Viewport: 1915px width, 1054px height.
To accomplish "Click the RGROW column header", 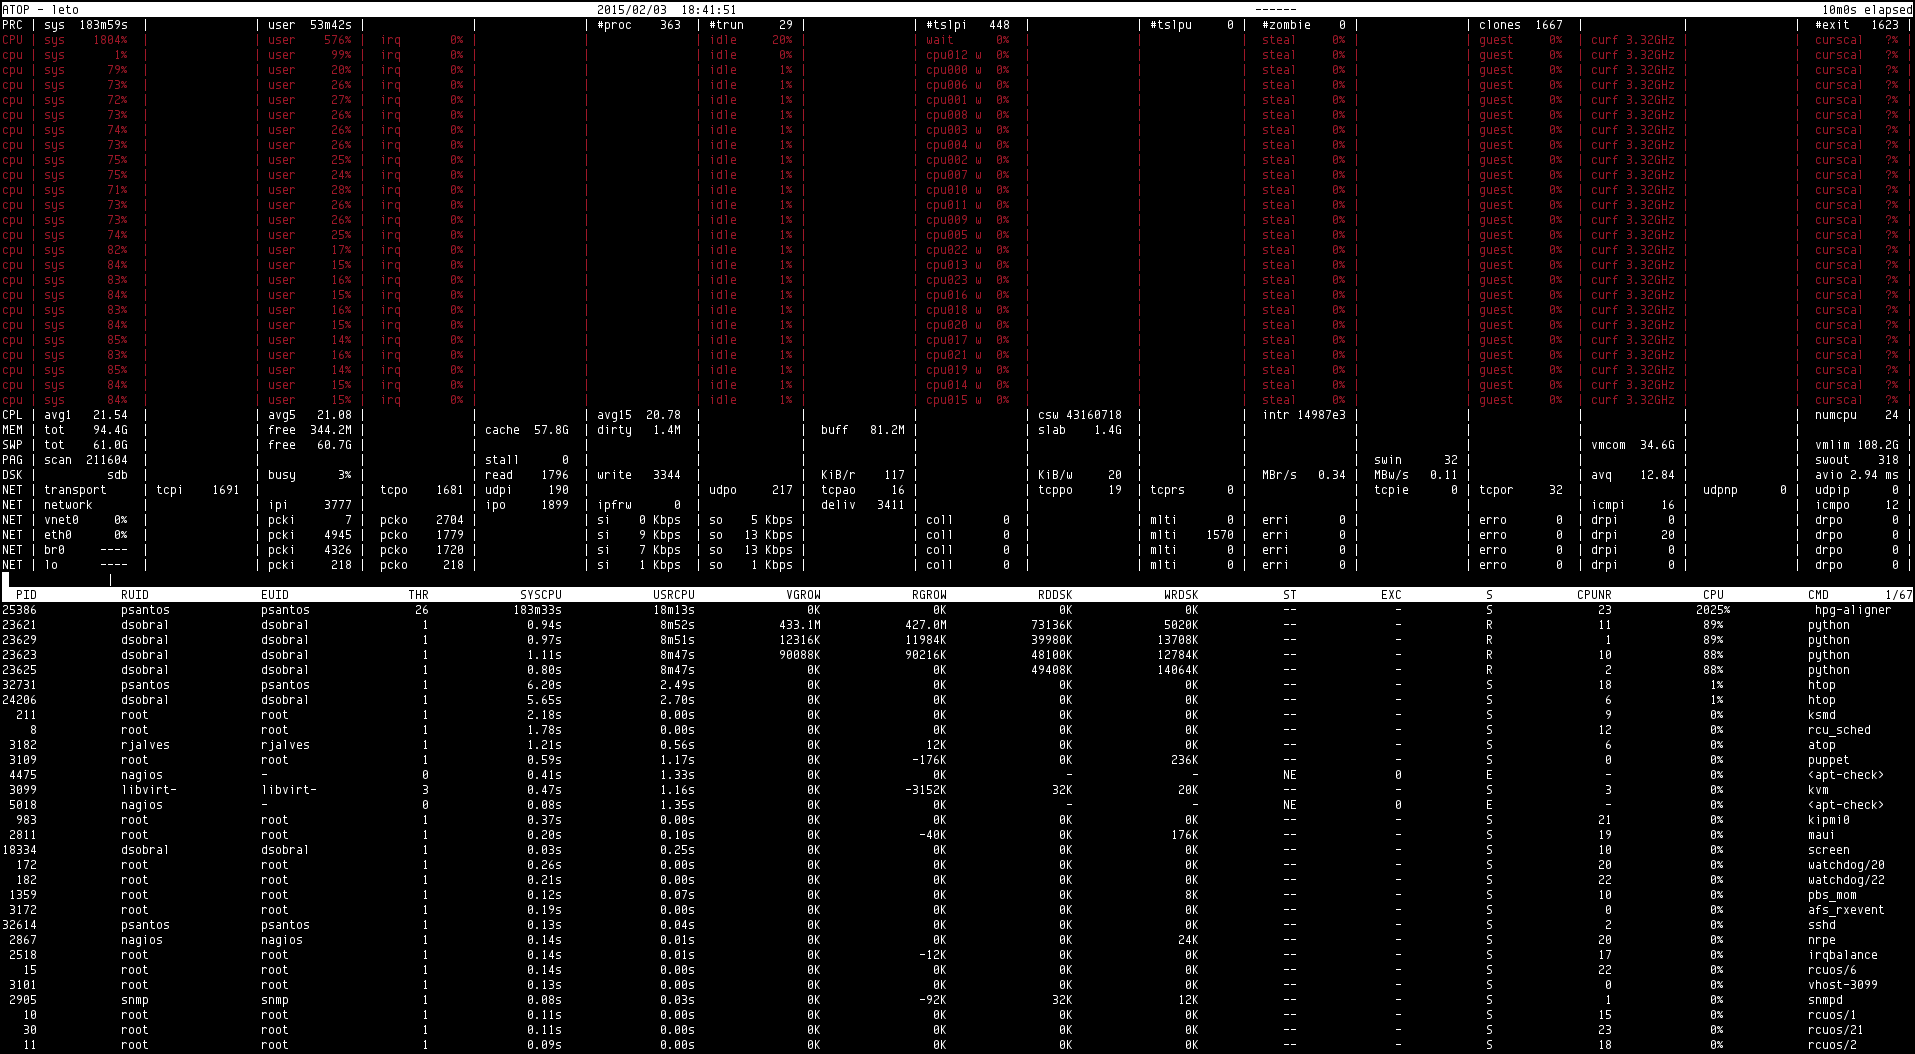I will coord(929,595).
